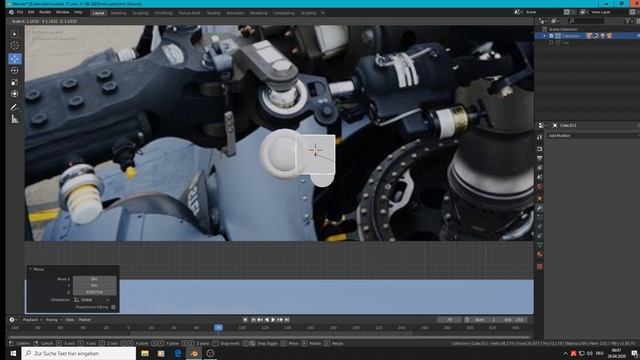The image size is (640, 360).
Task: Click the timeline End frame field
Action: pyautogui.click(x=513, y=320)
